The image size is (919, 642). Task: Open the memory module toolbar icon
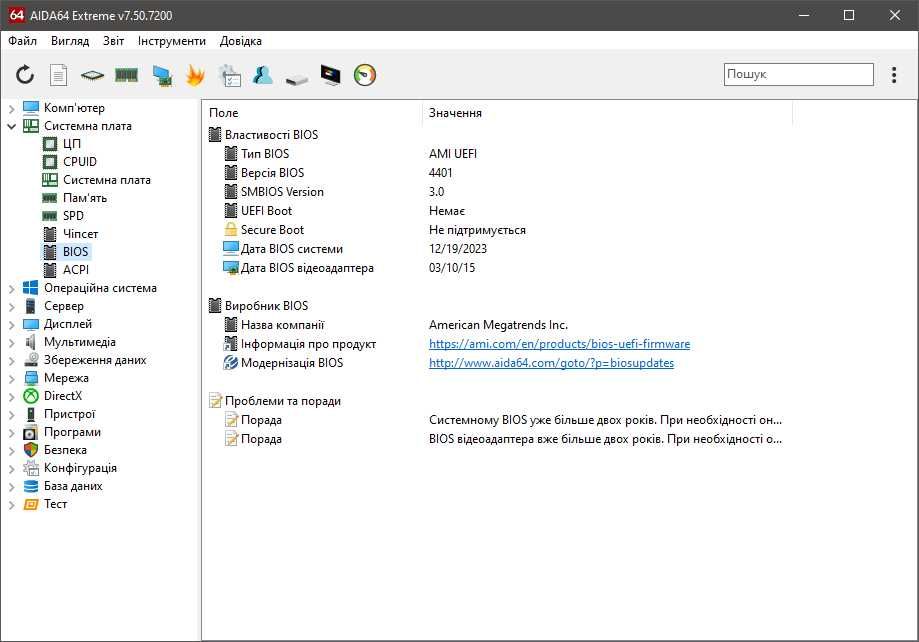click(x=126, y=75)
